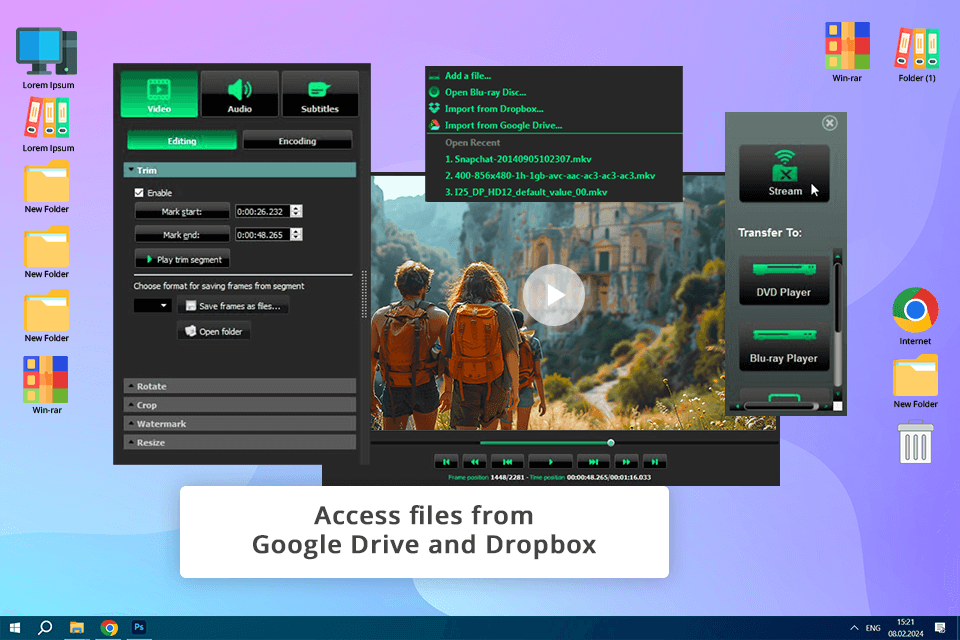The image size is (960, 640).
Task: Jump to the start of the video
Action: pyautogui.click(x=446, y=462)
